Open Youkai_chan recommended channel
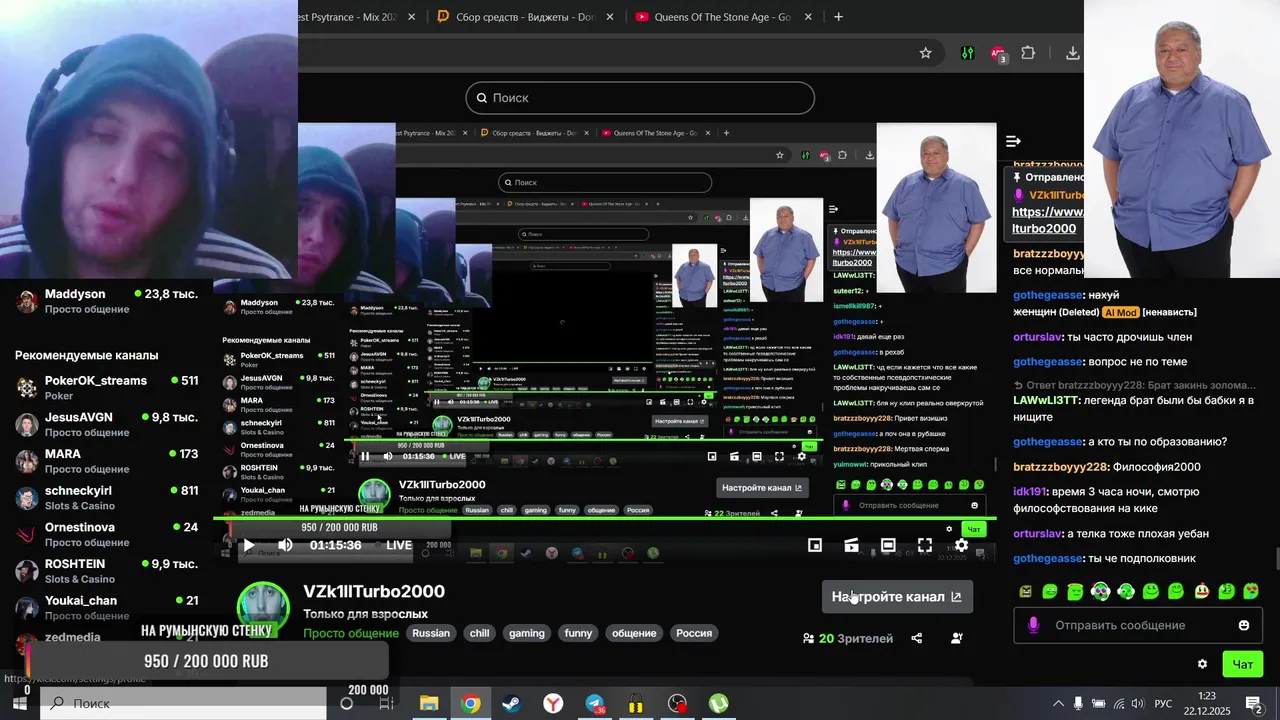Image resolution: width=1280 pixels, height=720 pixels. pos(106,608)
